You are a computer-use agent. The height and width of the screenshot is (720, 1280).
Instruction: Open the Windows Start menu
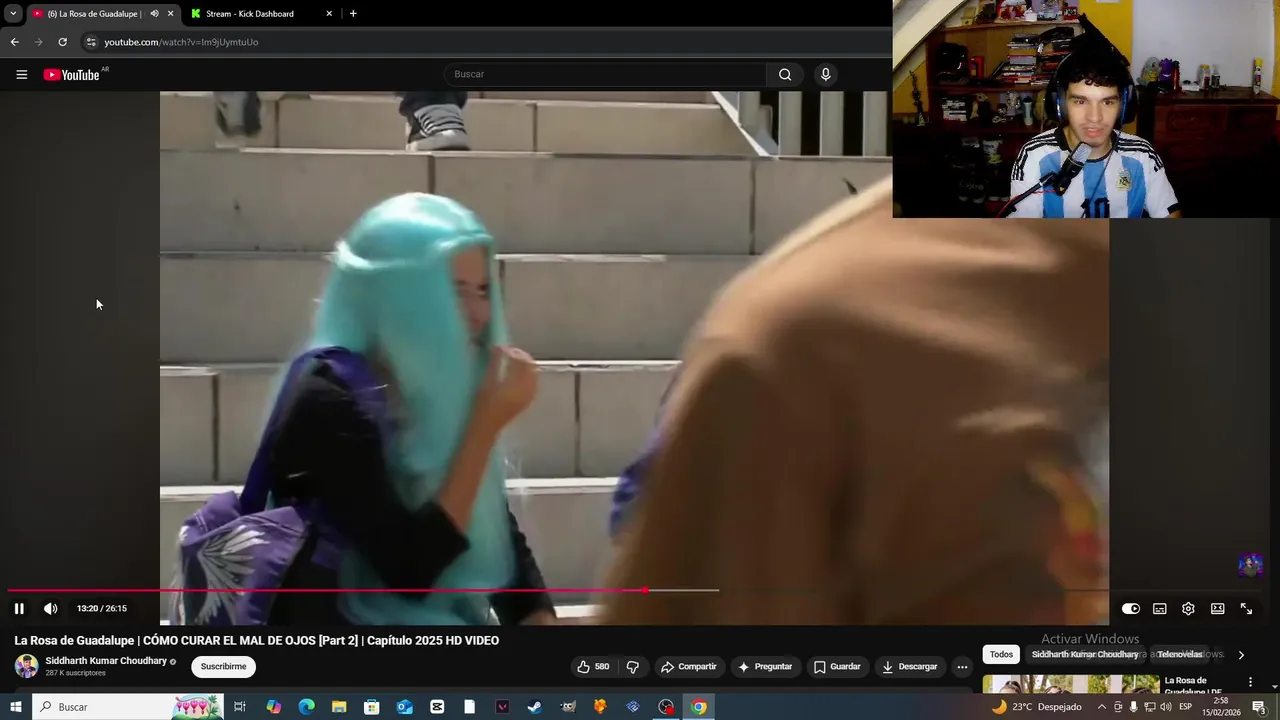(15, 707)
